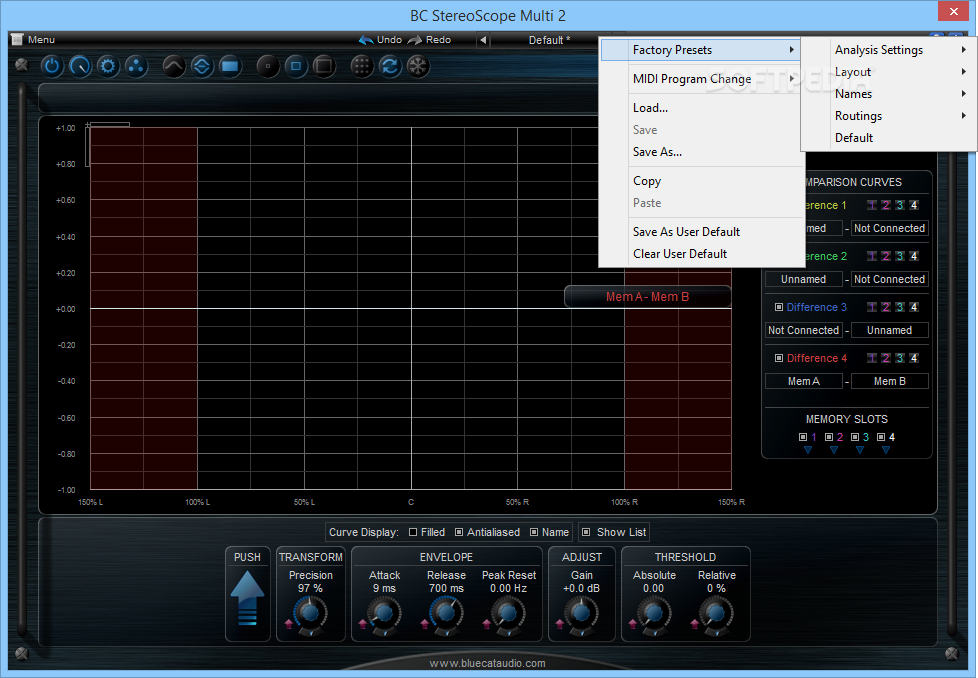Image resolution: width=978 pixels, height=678 pixels.
Task: Toggle the Antialiased checkbox
Action: coord(459,532)
